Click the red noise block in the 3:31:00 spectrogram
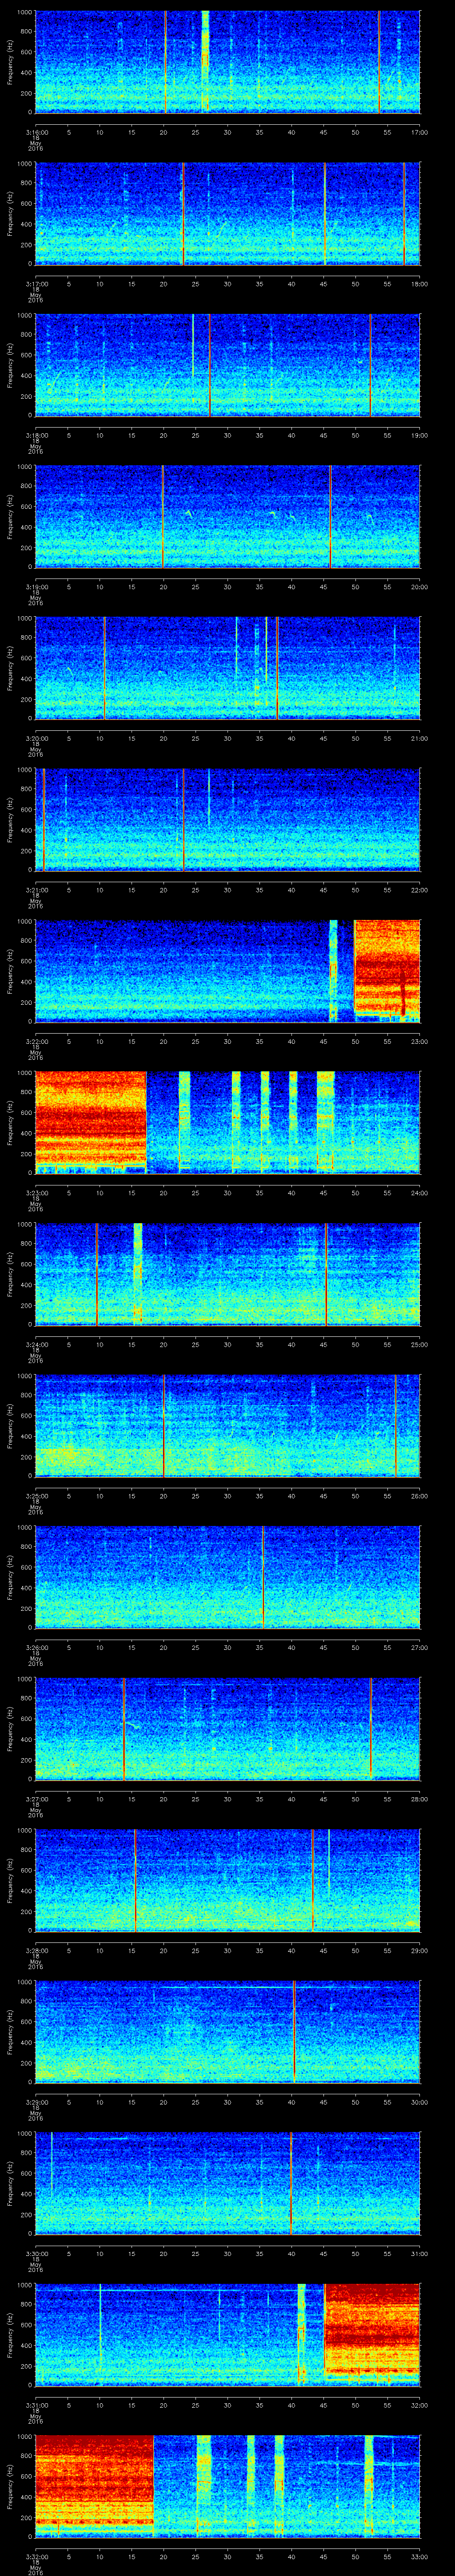The height and width of the screenshot is (2576, 455). click(372, 2331)
